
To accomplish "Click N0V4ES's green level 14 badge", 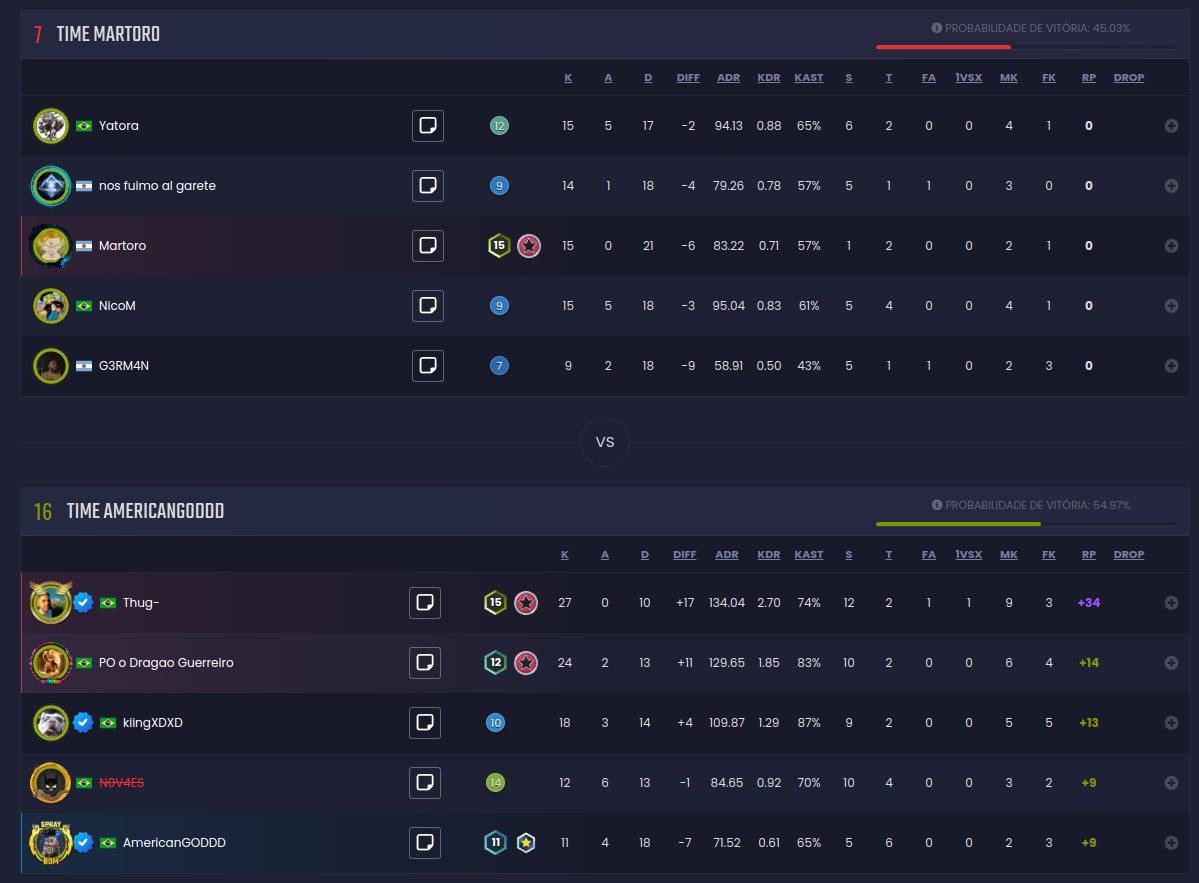I will (497, 782).
